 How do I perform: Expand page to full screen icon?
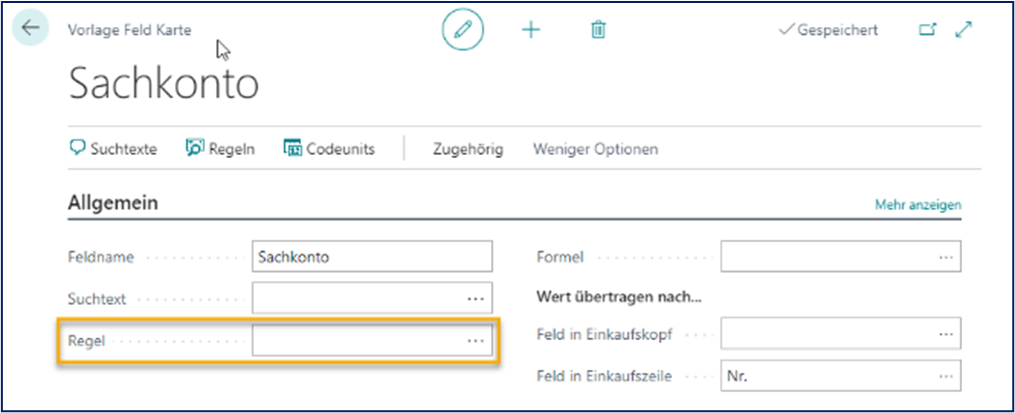pyautogui.click(x=964, y=30)
